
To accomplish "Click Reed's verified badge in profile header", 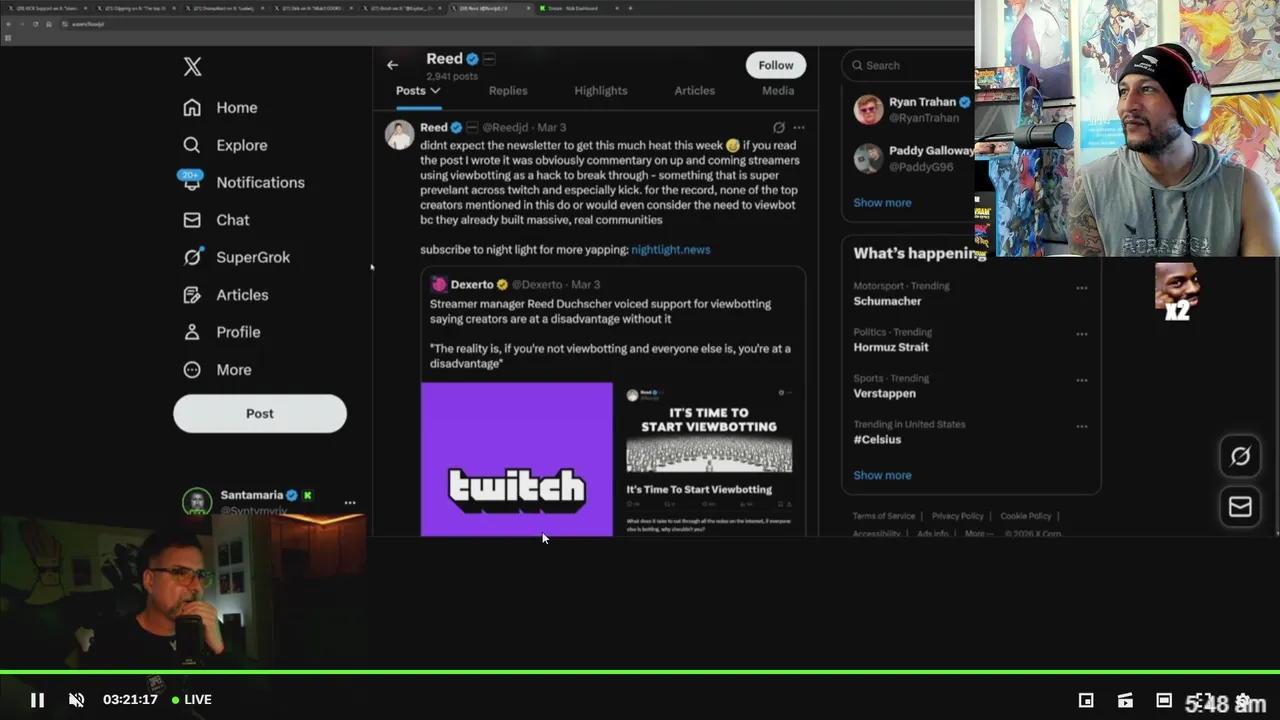I will pos(472,59).
